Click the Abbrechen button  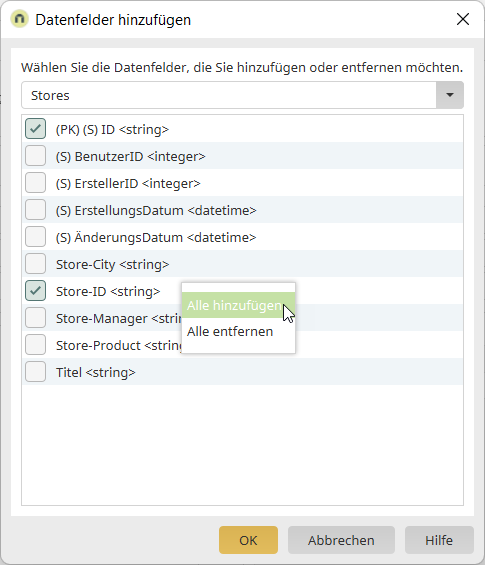pyautogui.click(x=341, y=540)
